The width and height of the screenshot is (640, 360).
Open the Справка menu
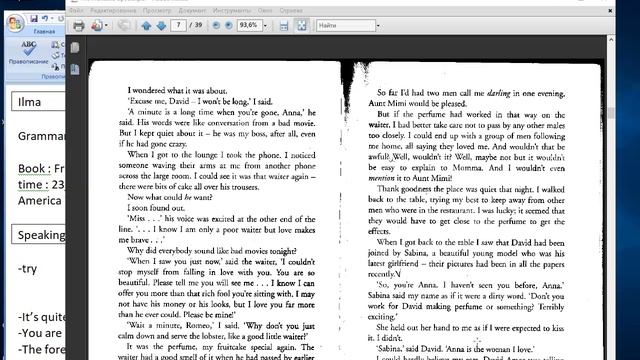[291, 11]
